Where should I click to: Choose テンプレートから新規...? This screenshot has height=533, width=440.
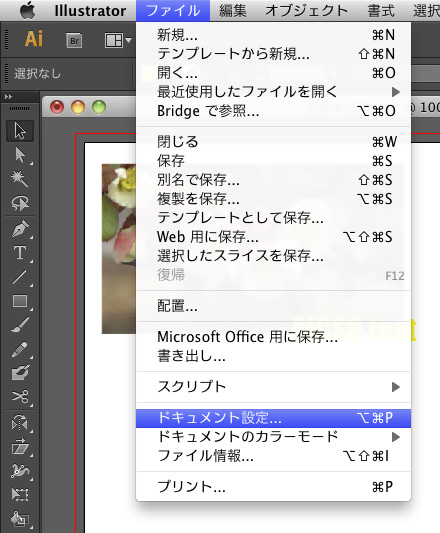273,54
